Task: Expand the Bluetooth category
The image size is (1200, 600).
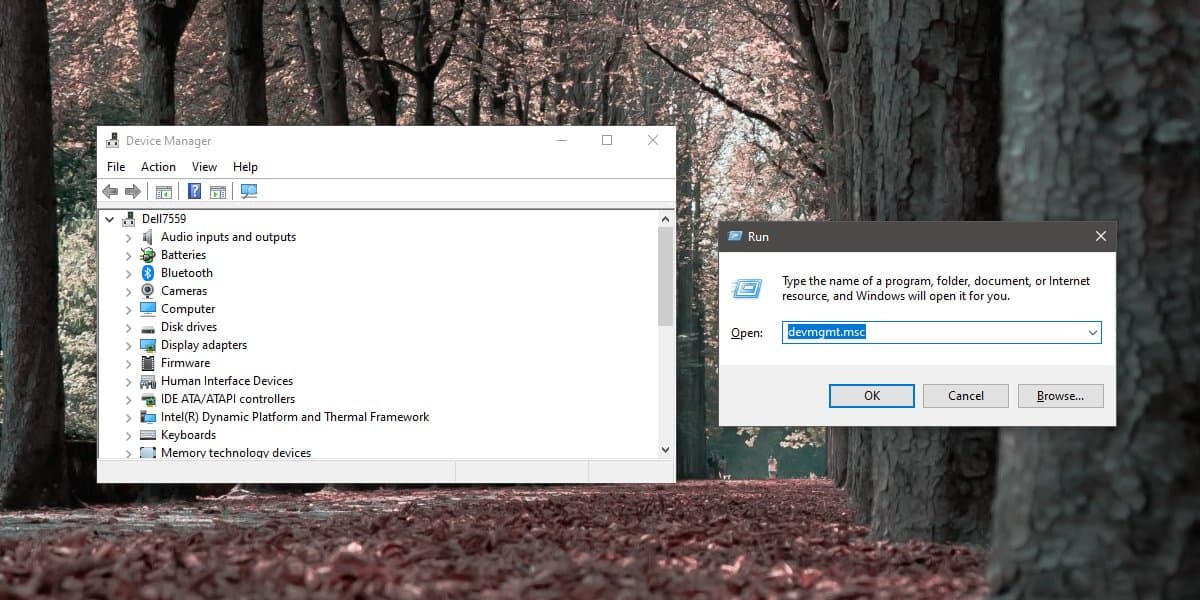Action: (128, 273)
